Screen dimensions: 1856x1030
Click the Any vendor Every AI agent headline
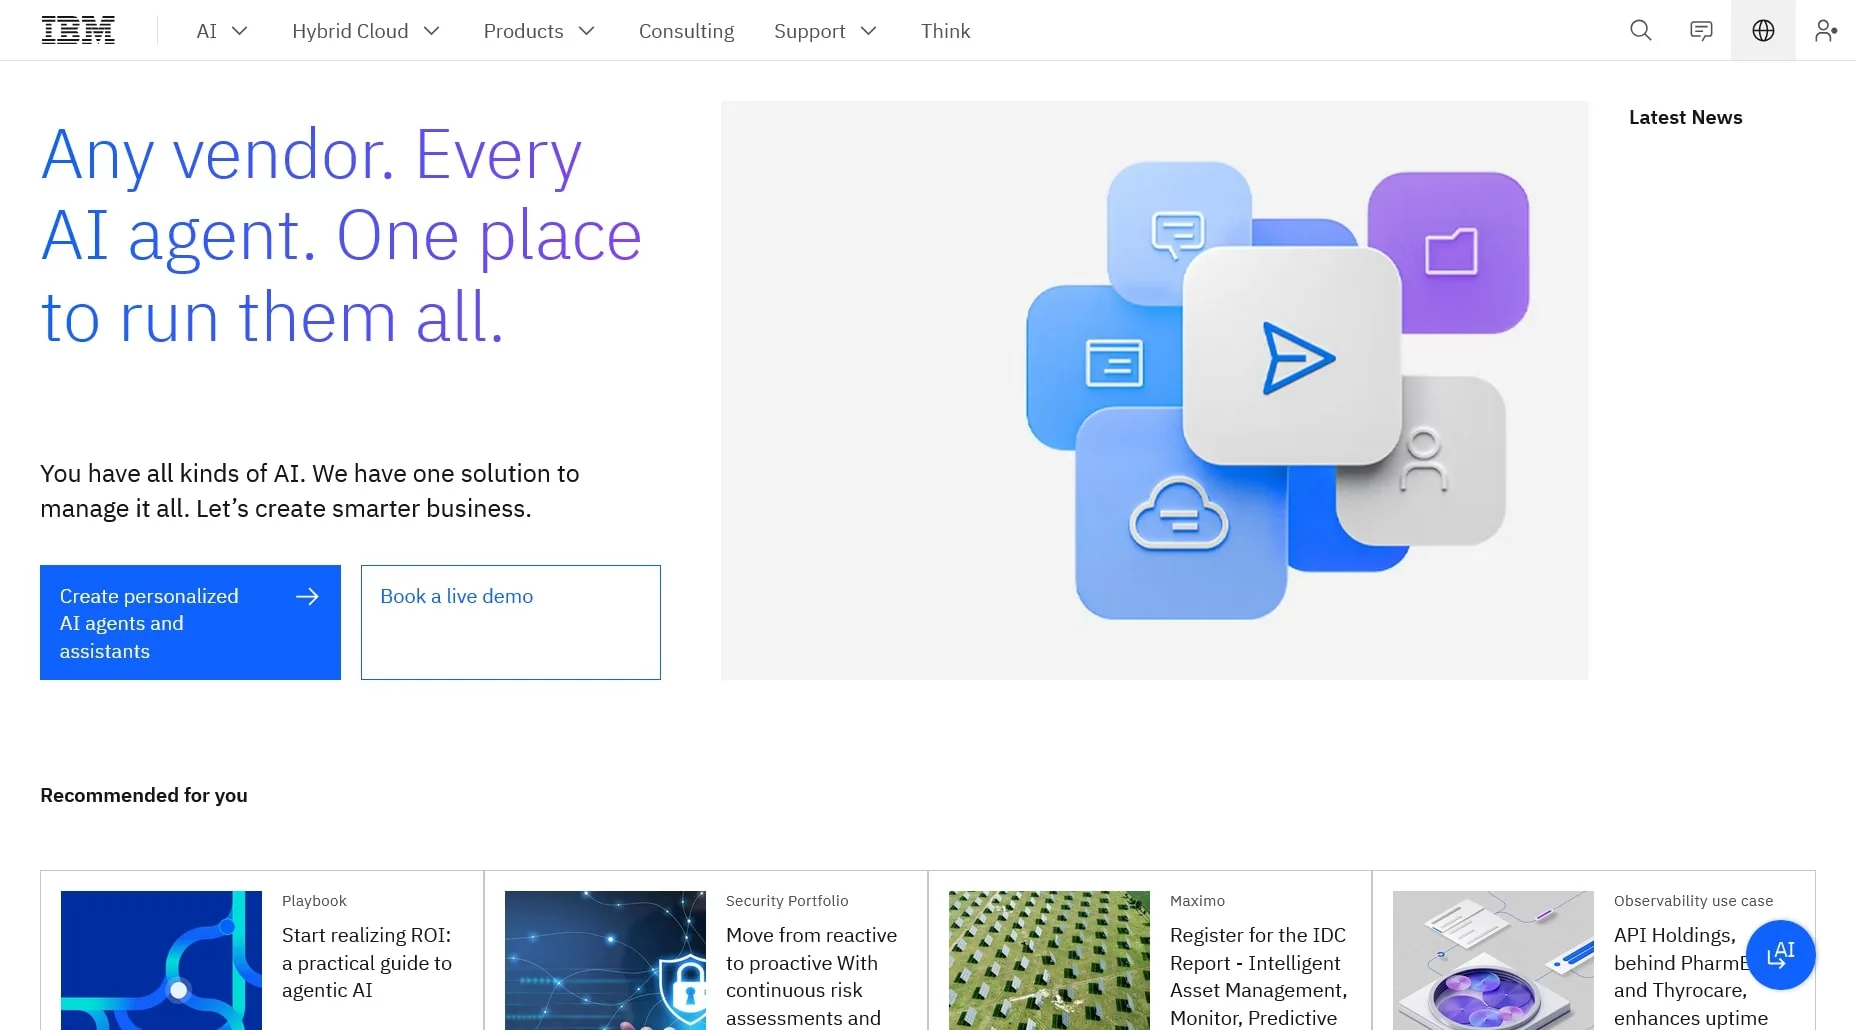pos(341,236)
